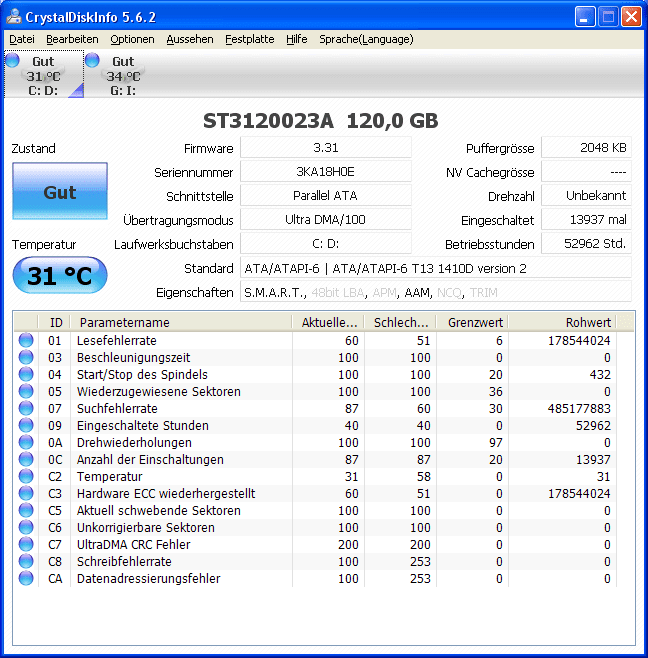Screen dimensions: 648x658
Task: Click the Puffergrösse field 2048 KB
Action: tap(586, 148)
